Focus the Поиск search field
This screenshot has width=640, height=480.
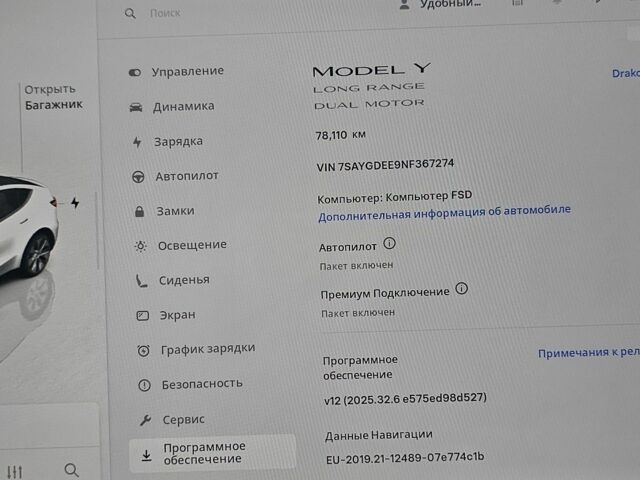pos(165,13)
